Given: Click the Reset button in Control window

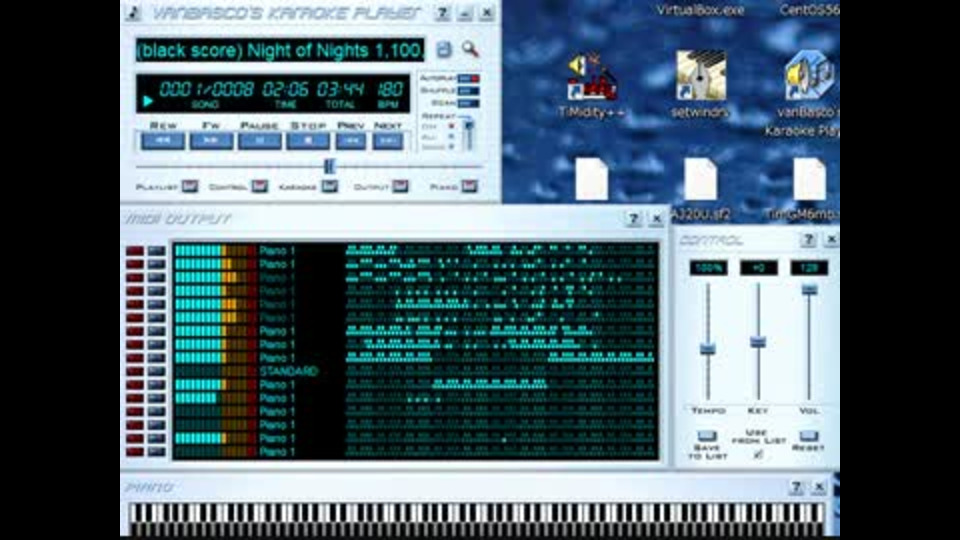Looking at the screenshot, I should [808, 435].
